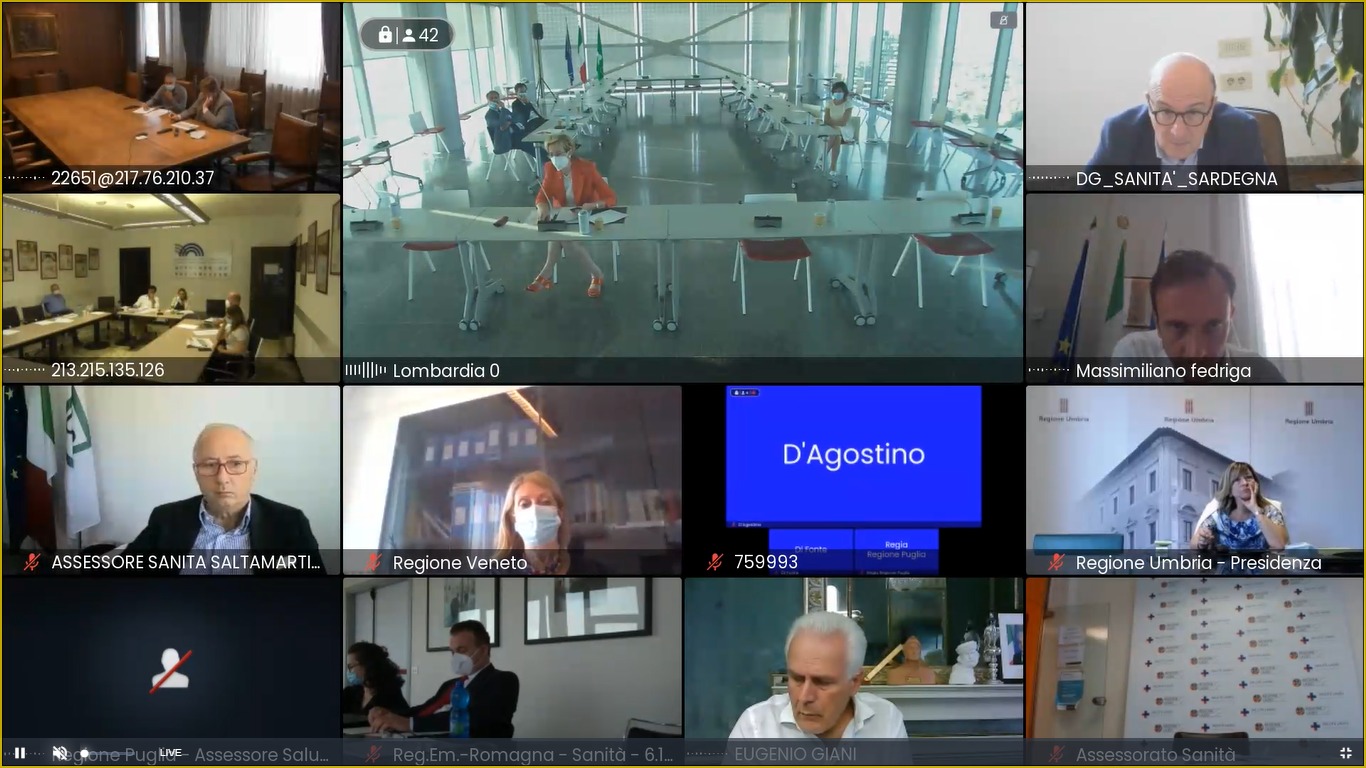Click the lock icon in meeting badge
The width and height of the screenshot is (1366, 768).
(385, 35)
